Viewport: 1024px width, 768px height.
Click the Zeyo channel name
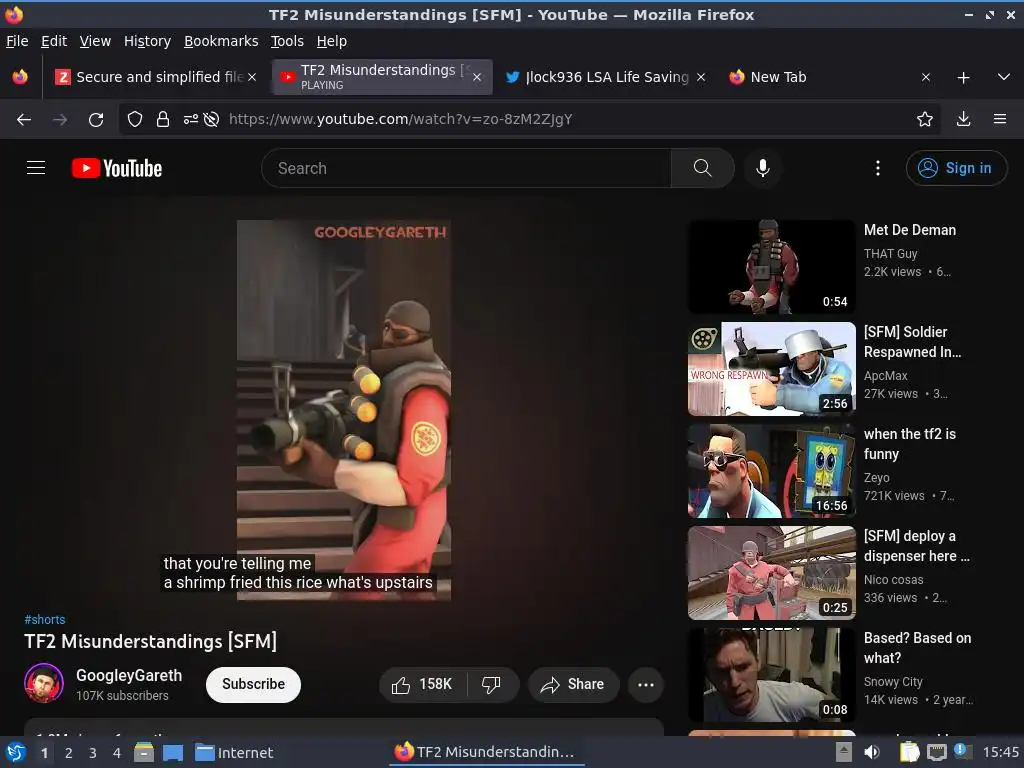click(876, 477)
